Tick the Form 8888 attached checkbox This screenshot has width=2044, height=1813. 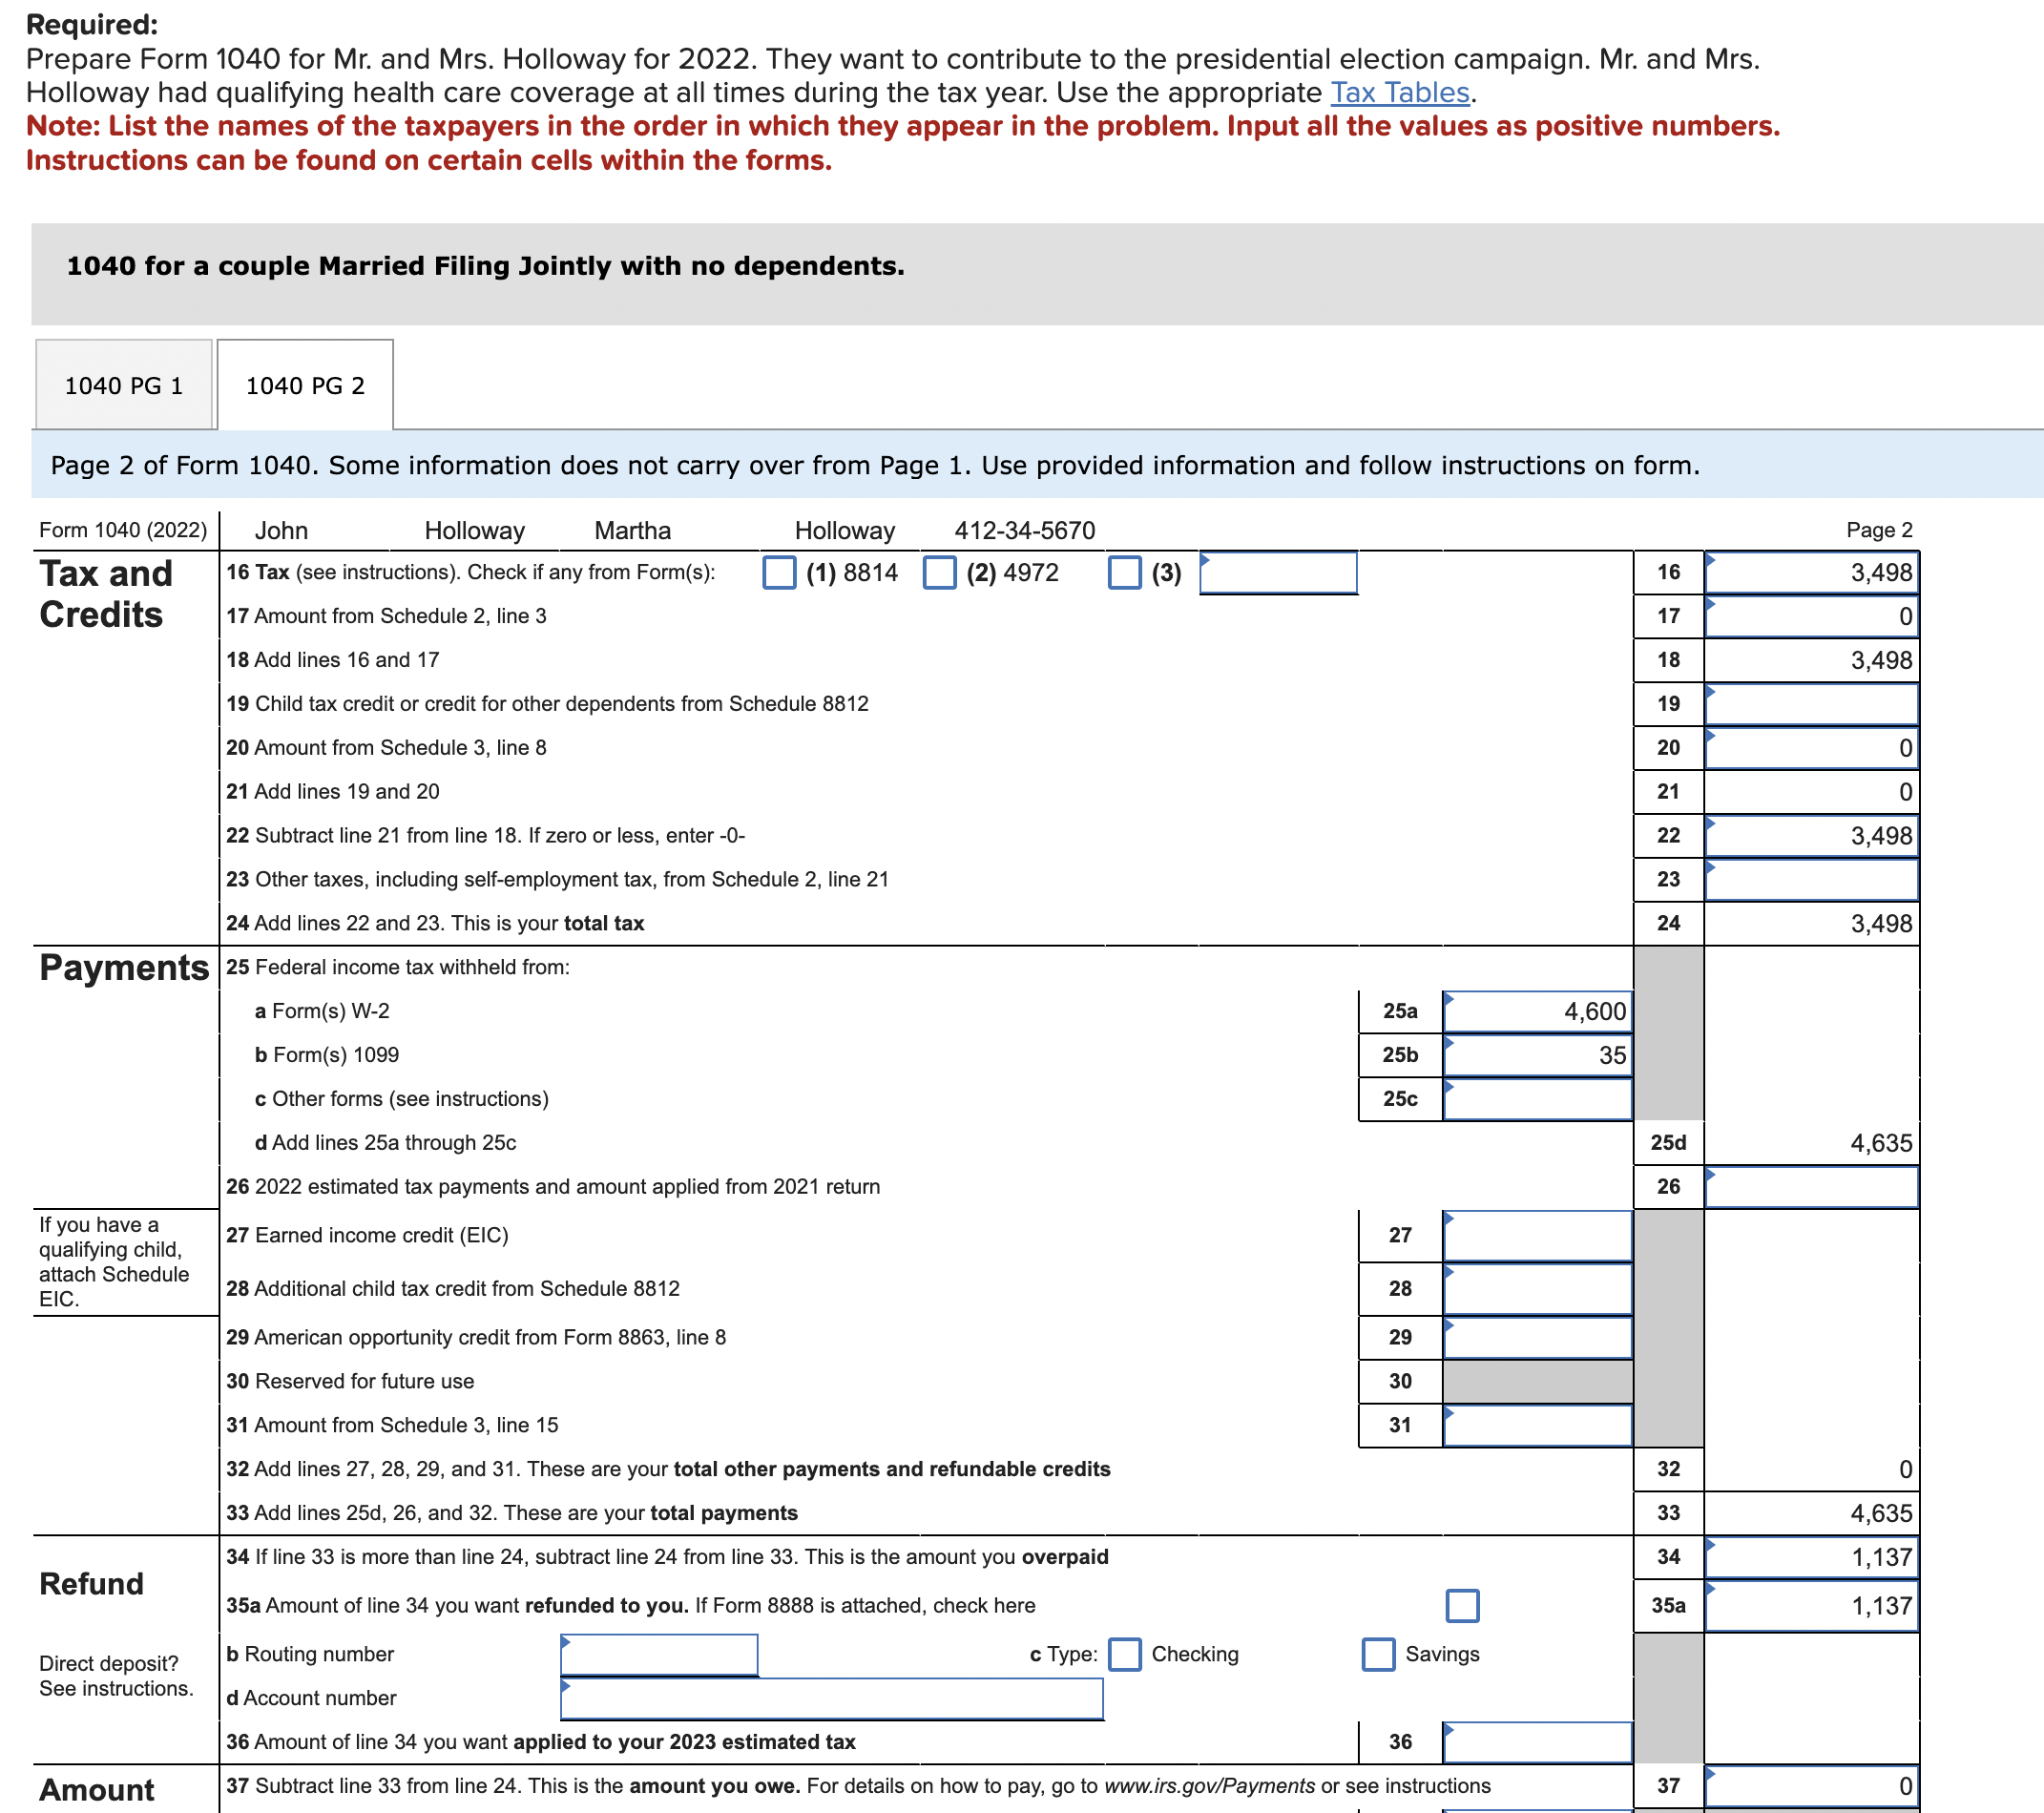coord(1462,1605)
